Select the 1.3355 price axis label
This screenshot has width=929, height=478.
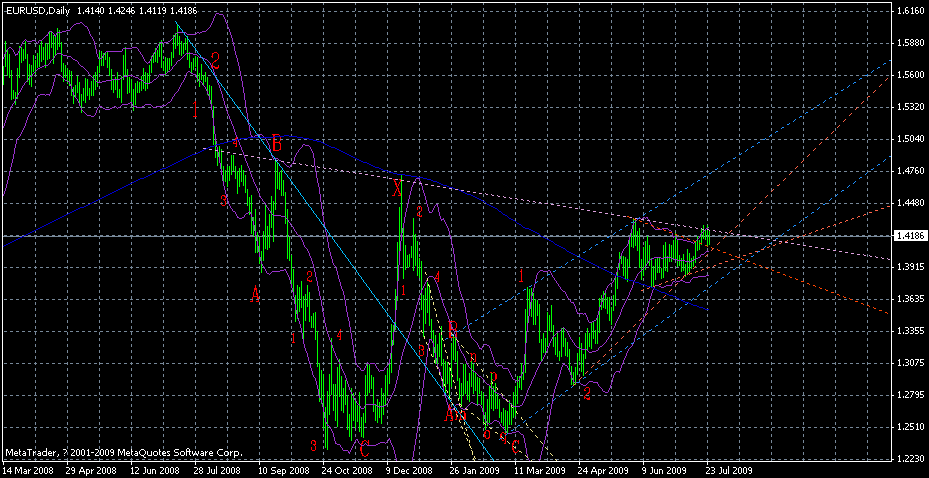(911, 331)
